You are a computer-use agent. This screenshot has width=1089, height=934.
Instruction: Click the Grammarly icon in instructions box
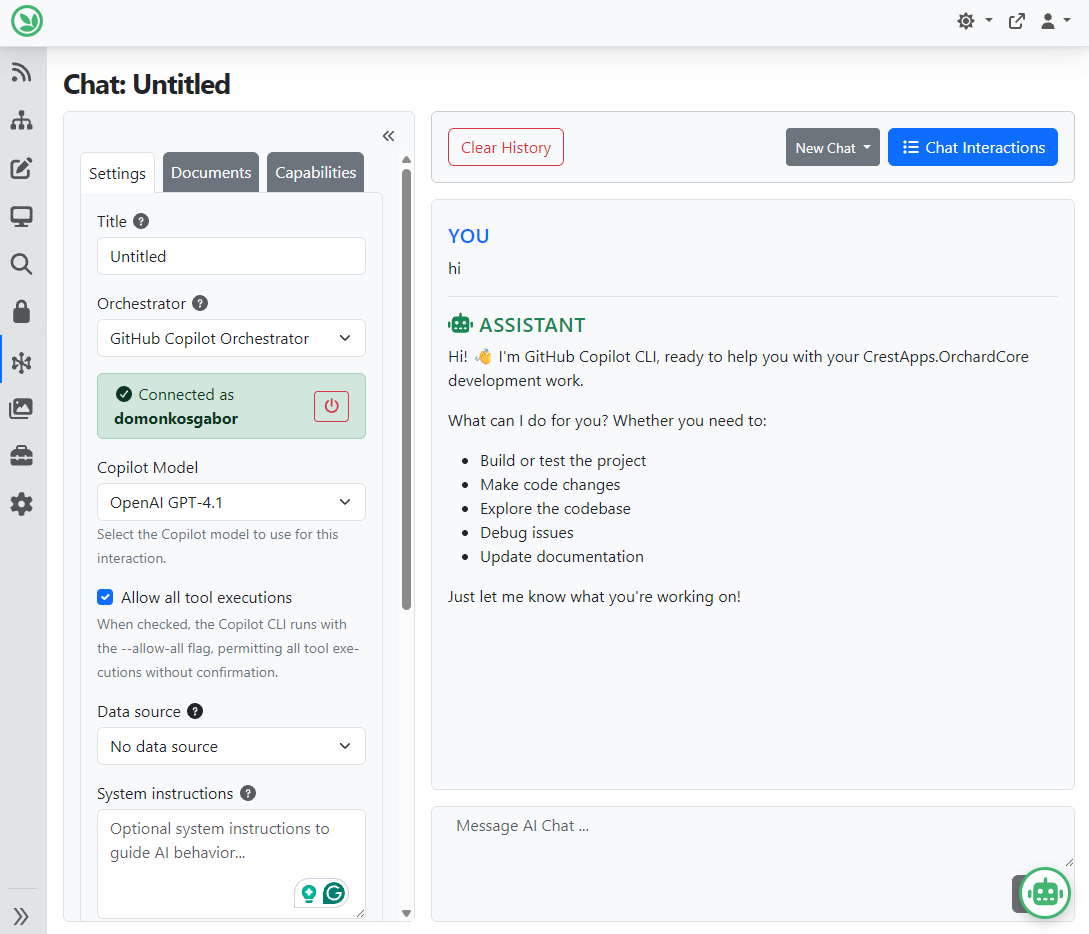[x=334, y=893]
